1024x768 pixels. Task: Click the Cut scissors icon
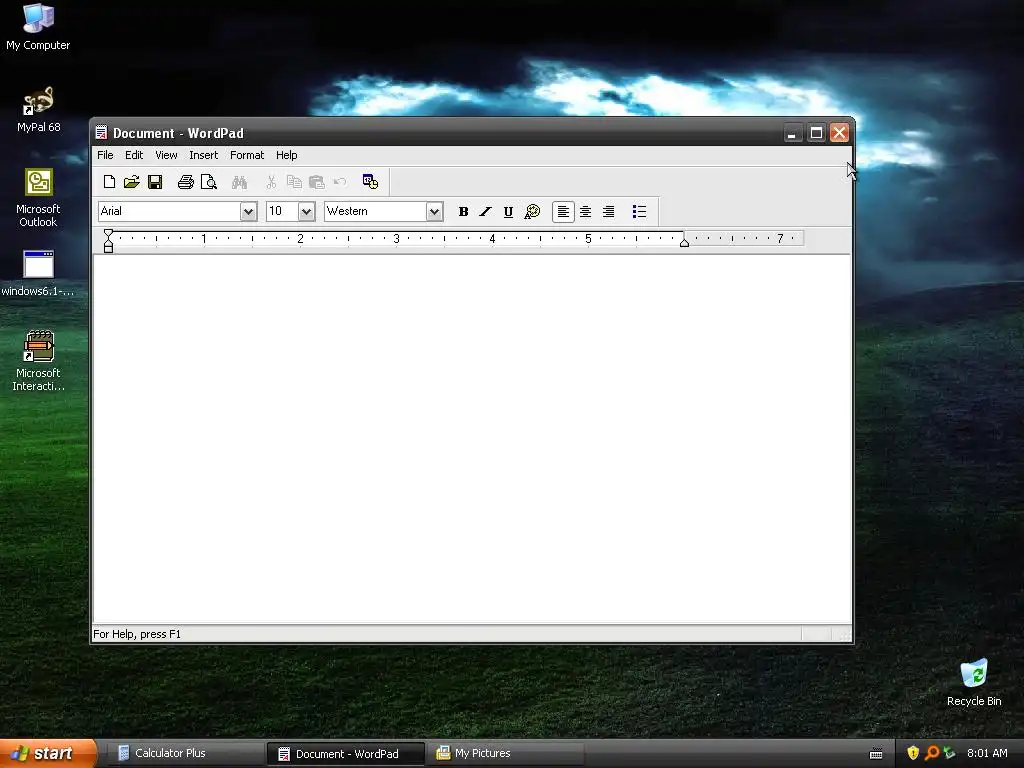[x=271, y=182]
